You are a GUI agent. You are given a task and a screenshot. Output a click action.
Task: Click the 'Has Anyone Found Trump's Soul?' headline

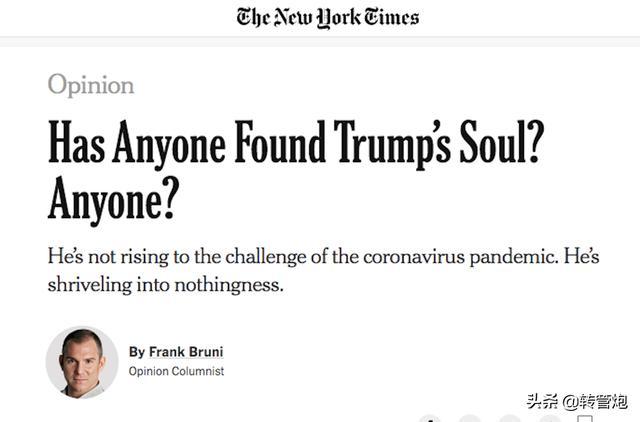tap(296, 143)
